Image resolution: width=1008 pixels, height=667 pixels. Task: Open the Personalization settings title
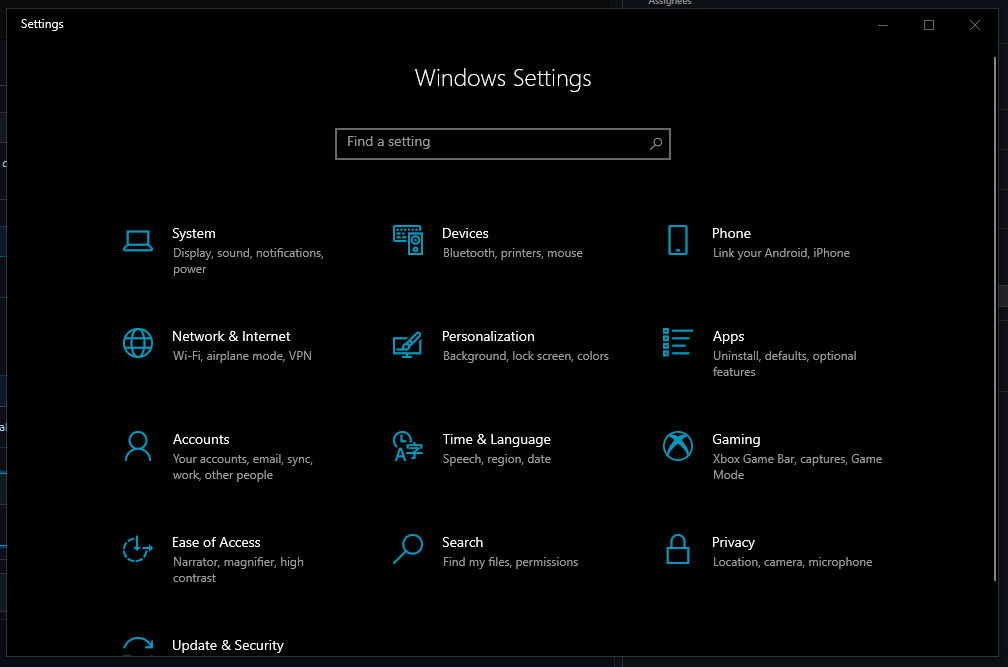tap(488, 336)
